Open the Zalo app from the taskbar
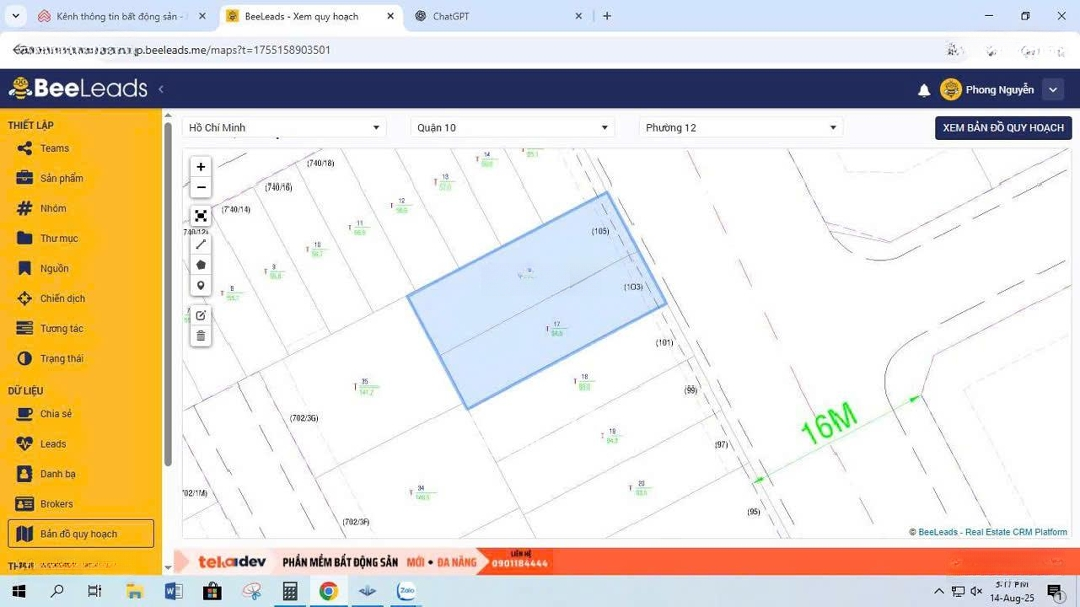This screenshot has height=607, width=1080. click(x=406, y=591)
